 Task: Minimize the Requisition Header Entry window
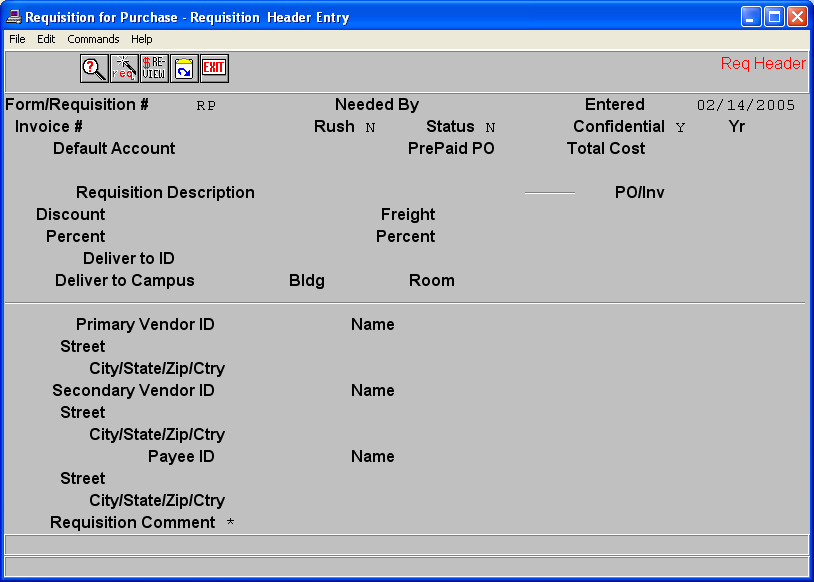tap(751, 17)
